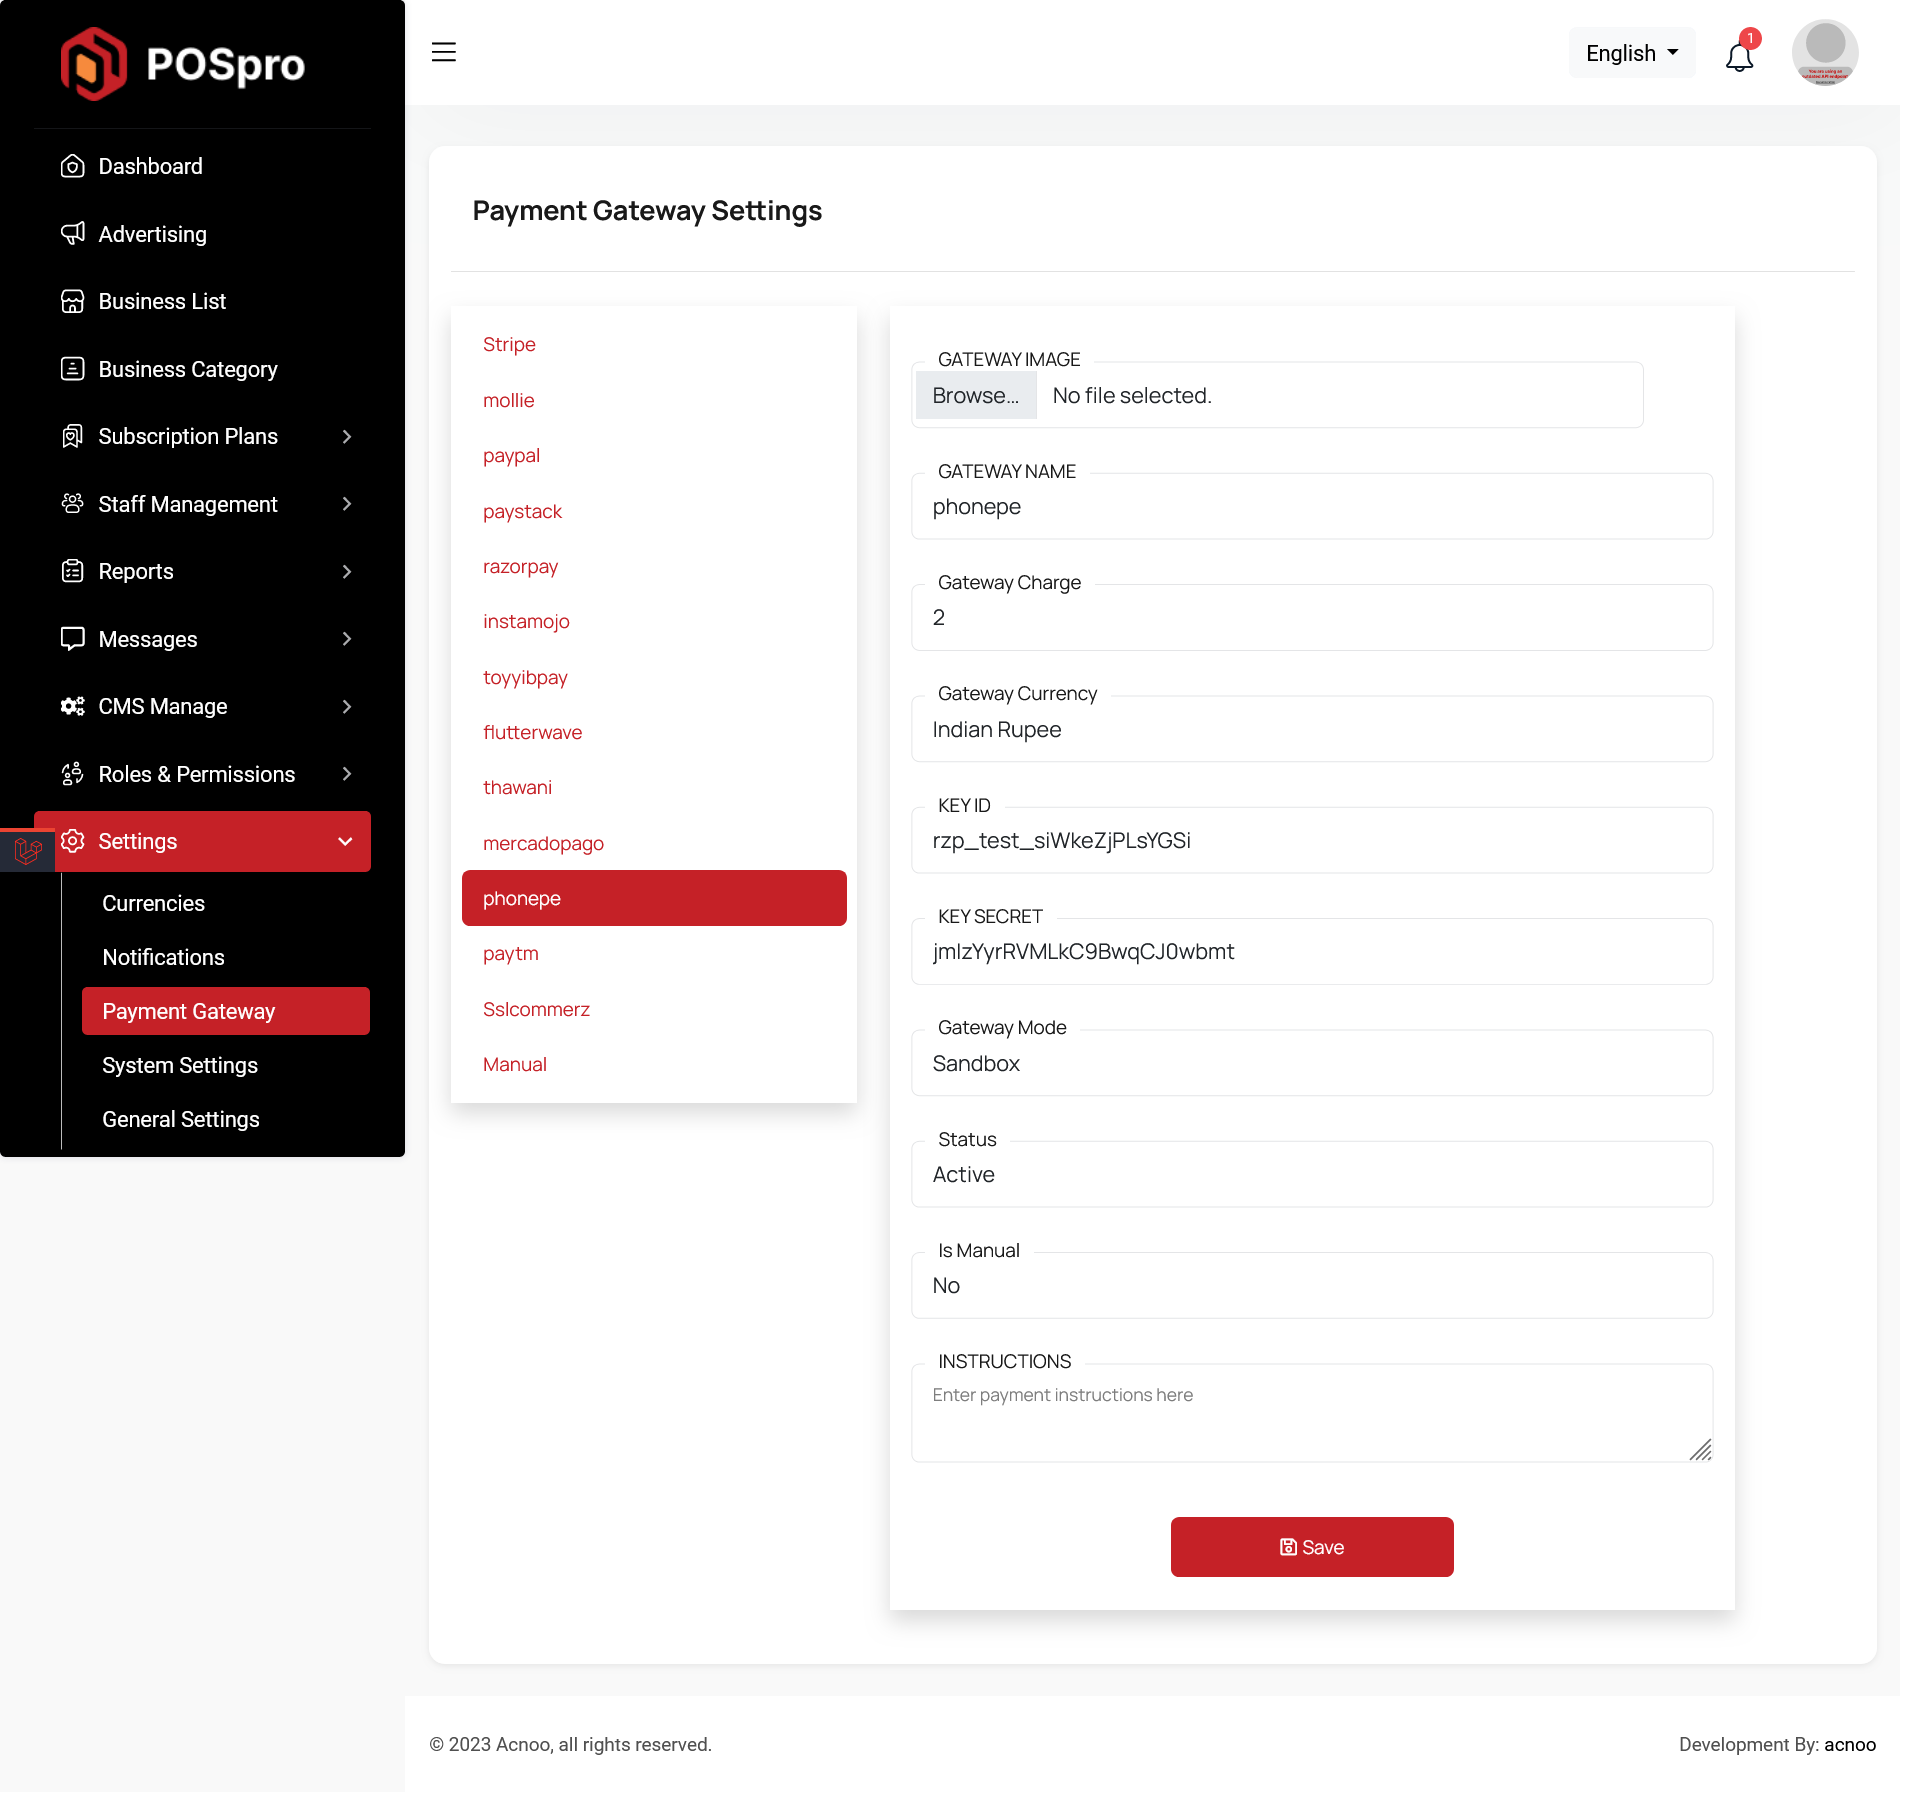The height and width of the screenshot is (1810, 1919).
Task: Open the Gateway Mode Sandbox dropdown
Action: point(1311,1063)
